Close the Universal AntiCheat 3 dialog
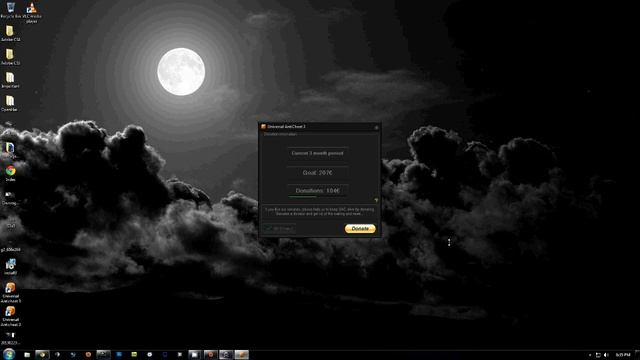Screen dimensions: 640x360 click(376, 127)
